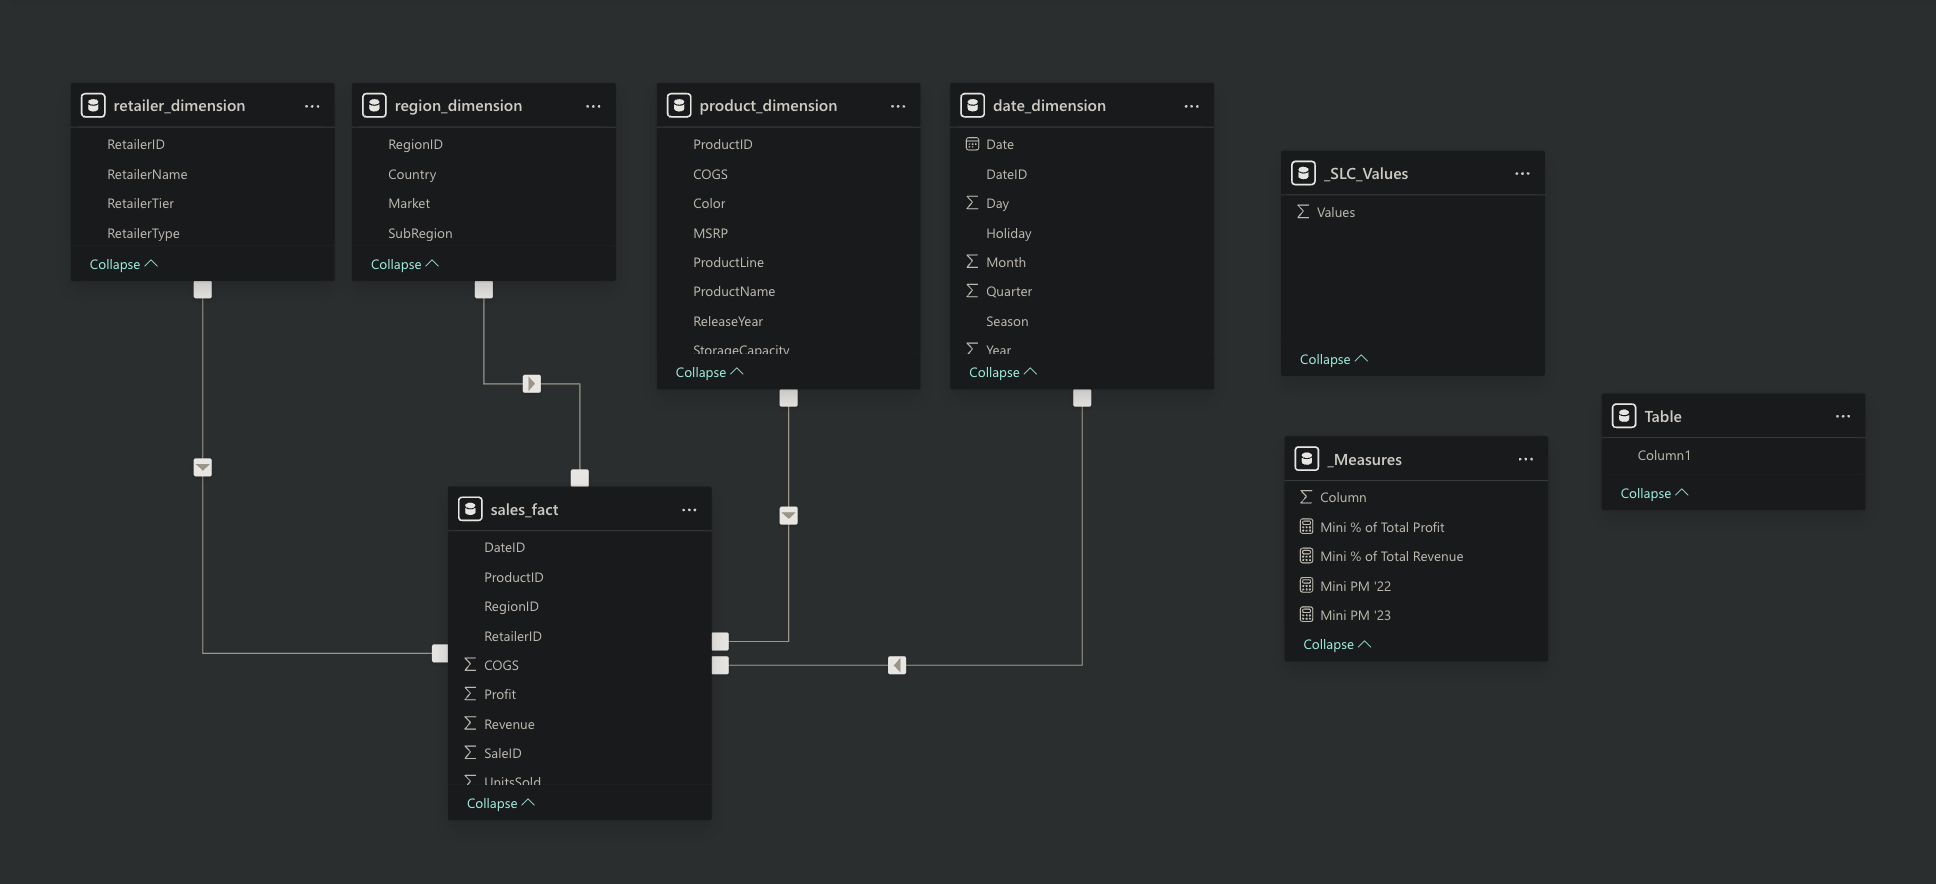Open more options for product_dimension
This screenshot has width=1936, height=884.
898,106
